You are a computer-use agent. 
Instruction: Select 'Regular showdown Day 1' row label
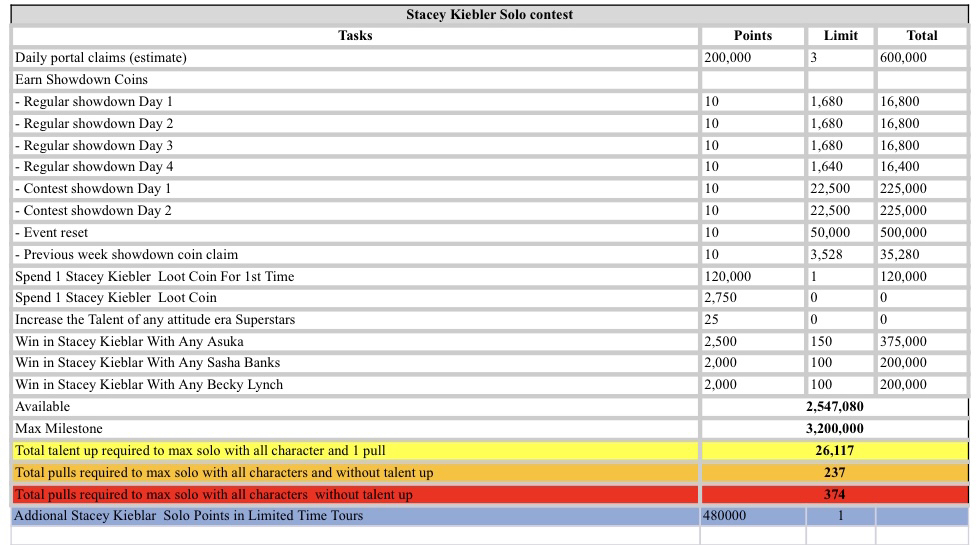[x=355, y=101]
